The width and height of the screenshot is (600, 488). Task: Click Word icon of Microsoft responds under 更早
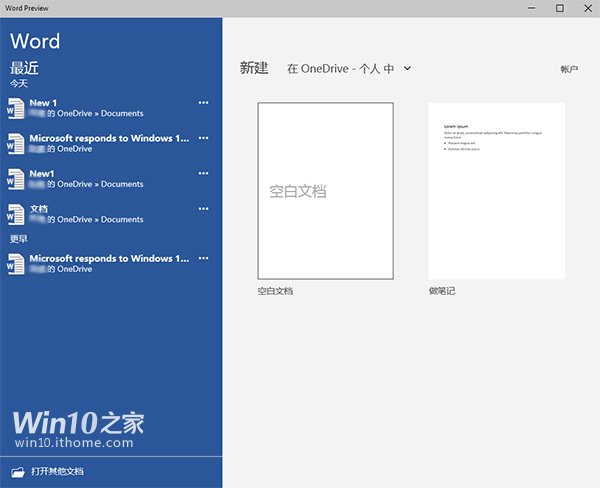pyautogui.click(x=16, y=264)
